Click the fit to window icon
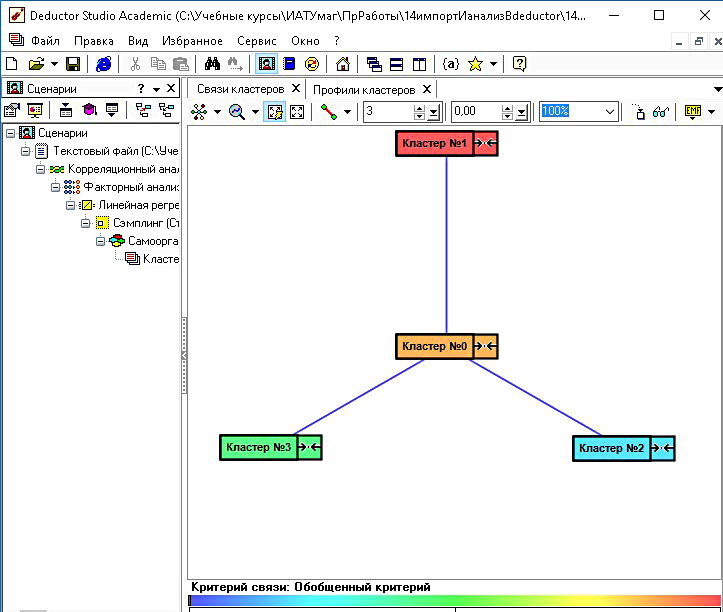Screen dimensions: 723x612 (297, 112)
